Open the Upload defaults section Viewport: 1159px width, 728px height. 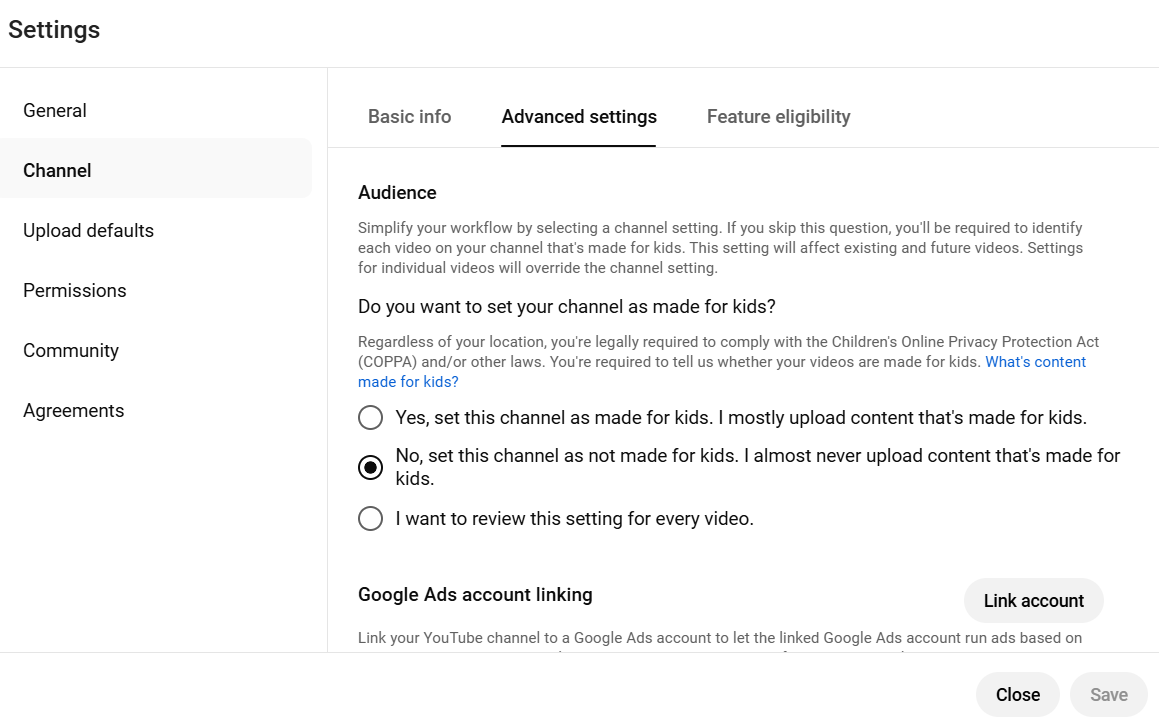tap(88, 230)
